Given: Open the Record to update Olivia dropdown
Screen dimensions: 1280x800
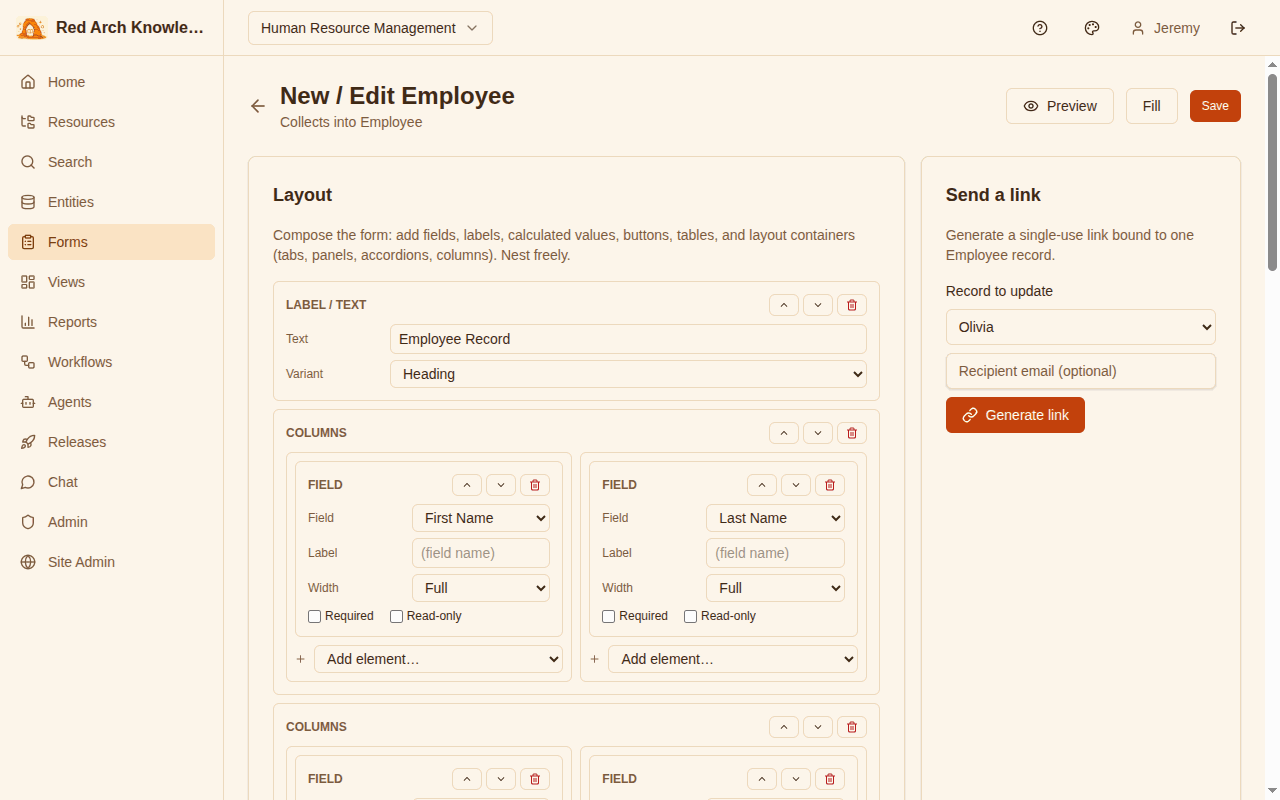Looking at the screenshot, I should click(1081, 327).
